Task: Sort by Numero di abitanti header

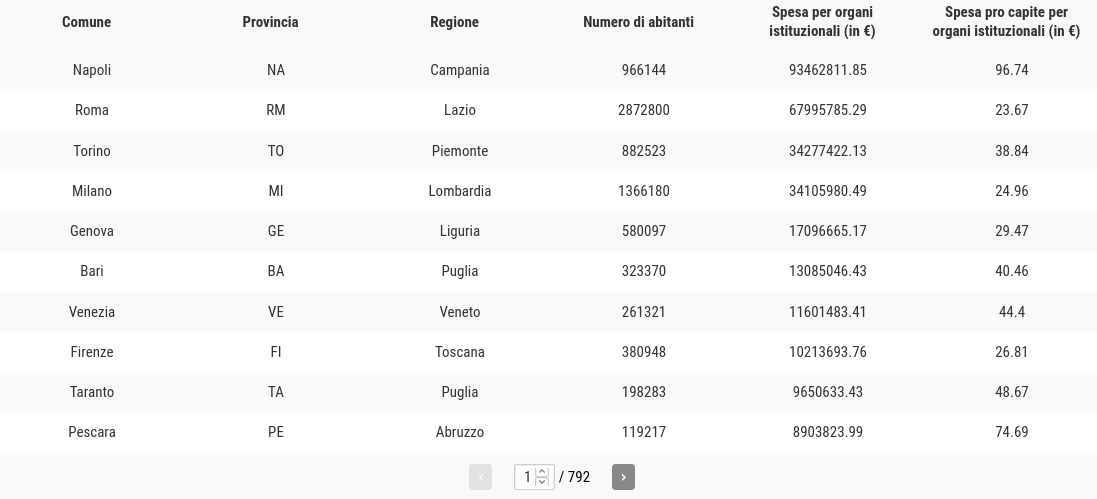Action: 638,22
